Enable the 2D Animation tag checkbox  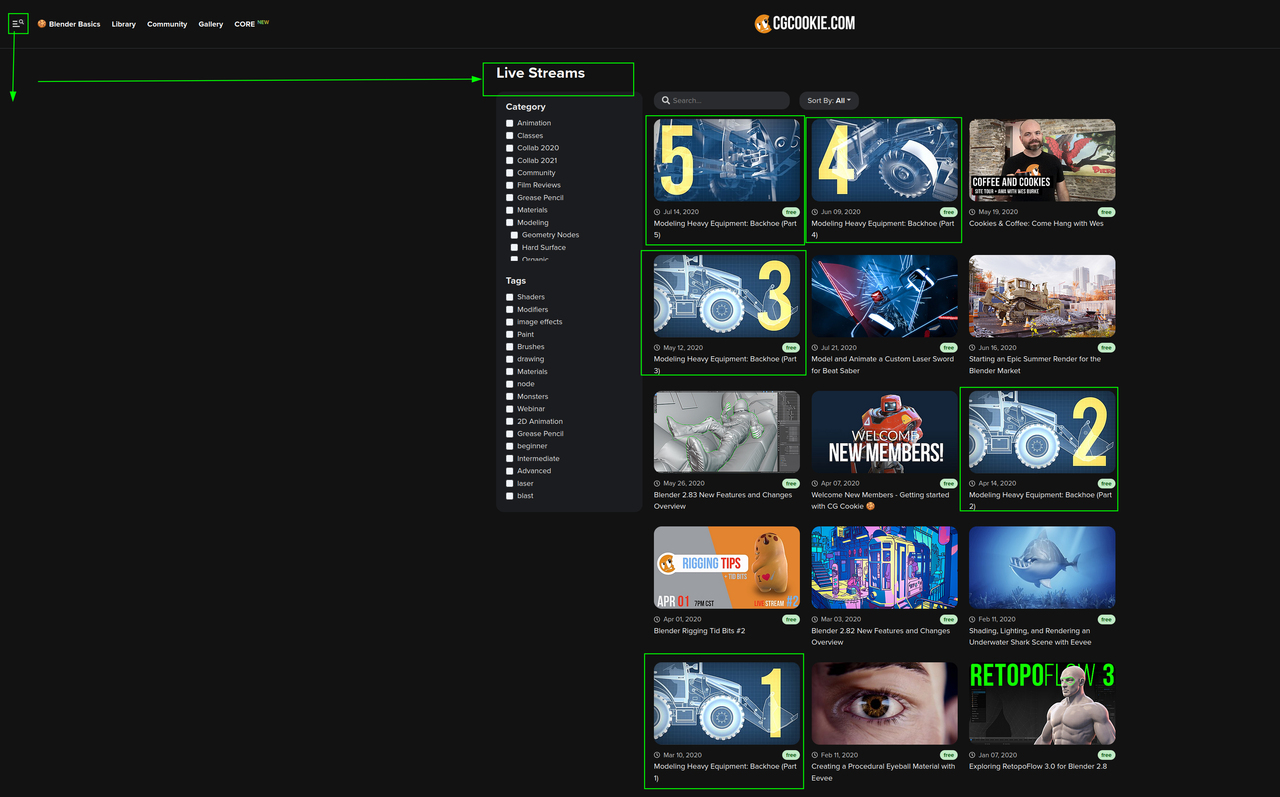click(510, 421)
